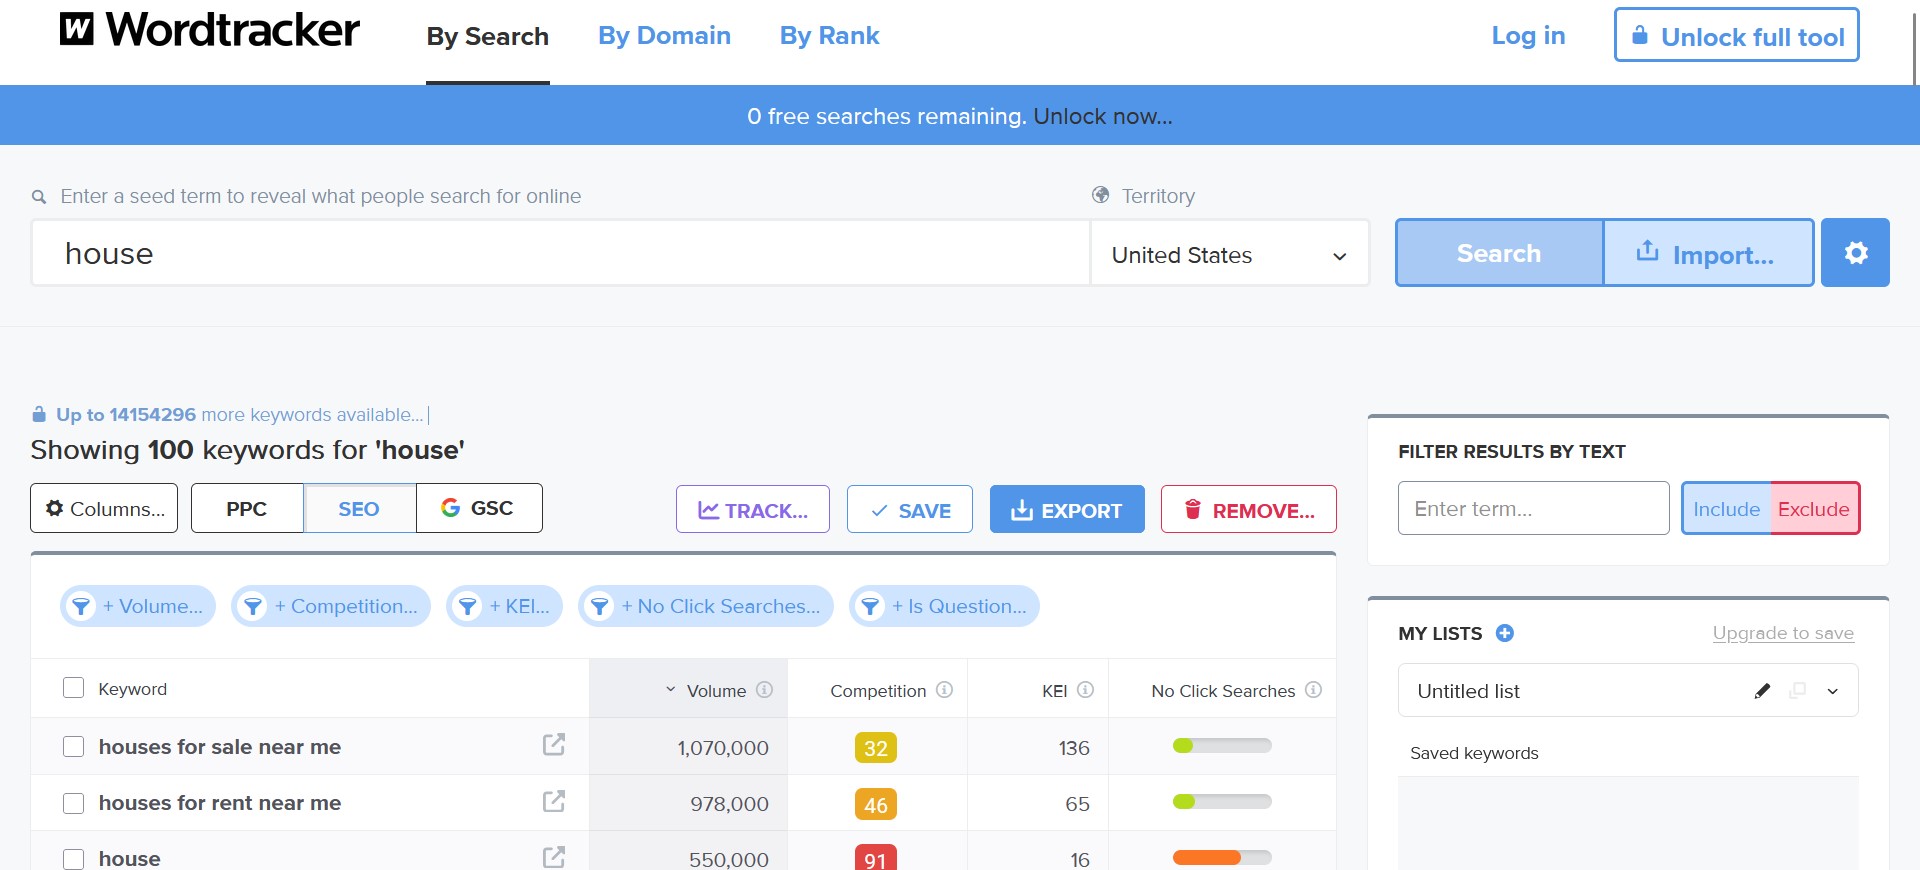1920x870 pixels.
Task: Click the KEI column info icon
Action: click(x=1085, y=690)
